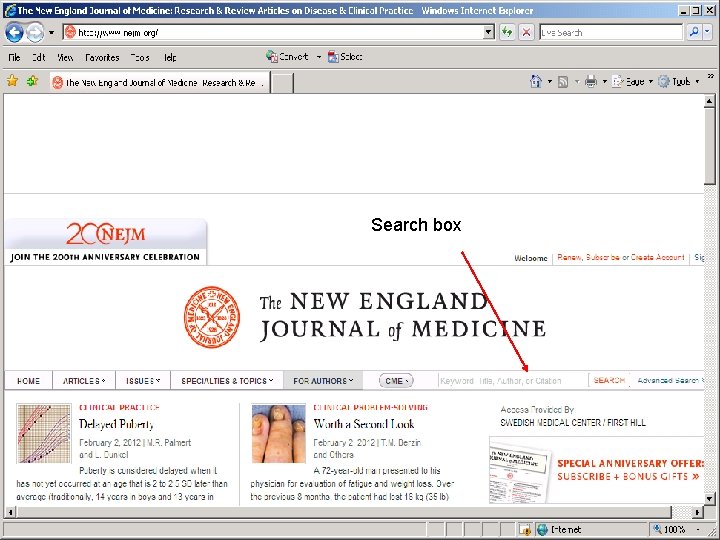Open the Delayed Puberty article title
Viewport: 720px width, 540px height.
(116, 424)
